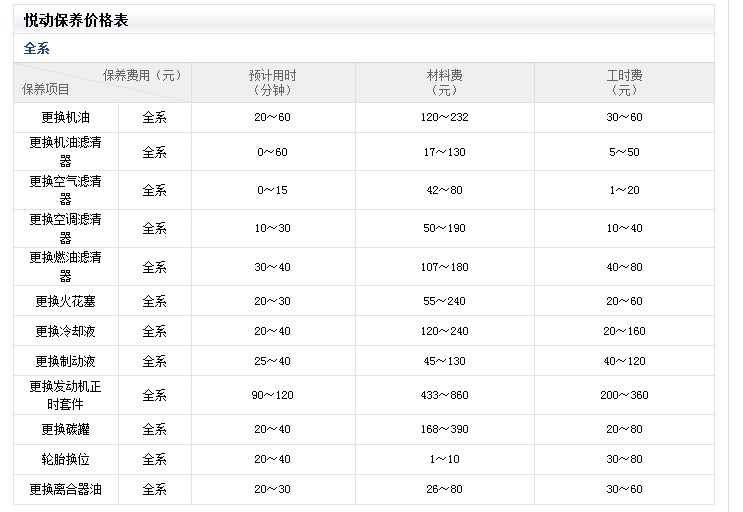Click the 0~15 time estimate cell
743x512 pixels.
(x=272, y=190)
